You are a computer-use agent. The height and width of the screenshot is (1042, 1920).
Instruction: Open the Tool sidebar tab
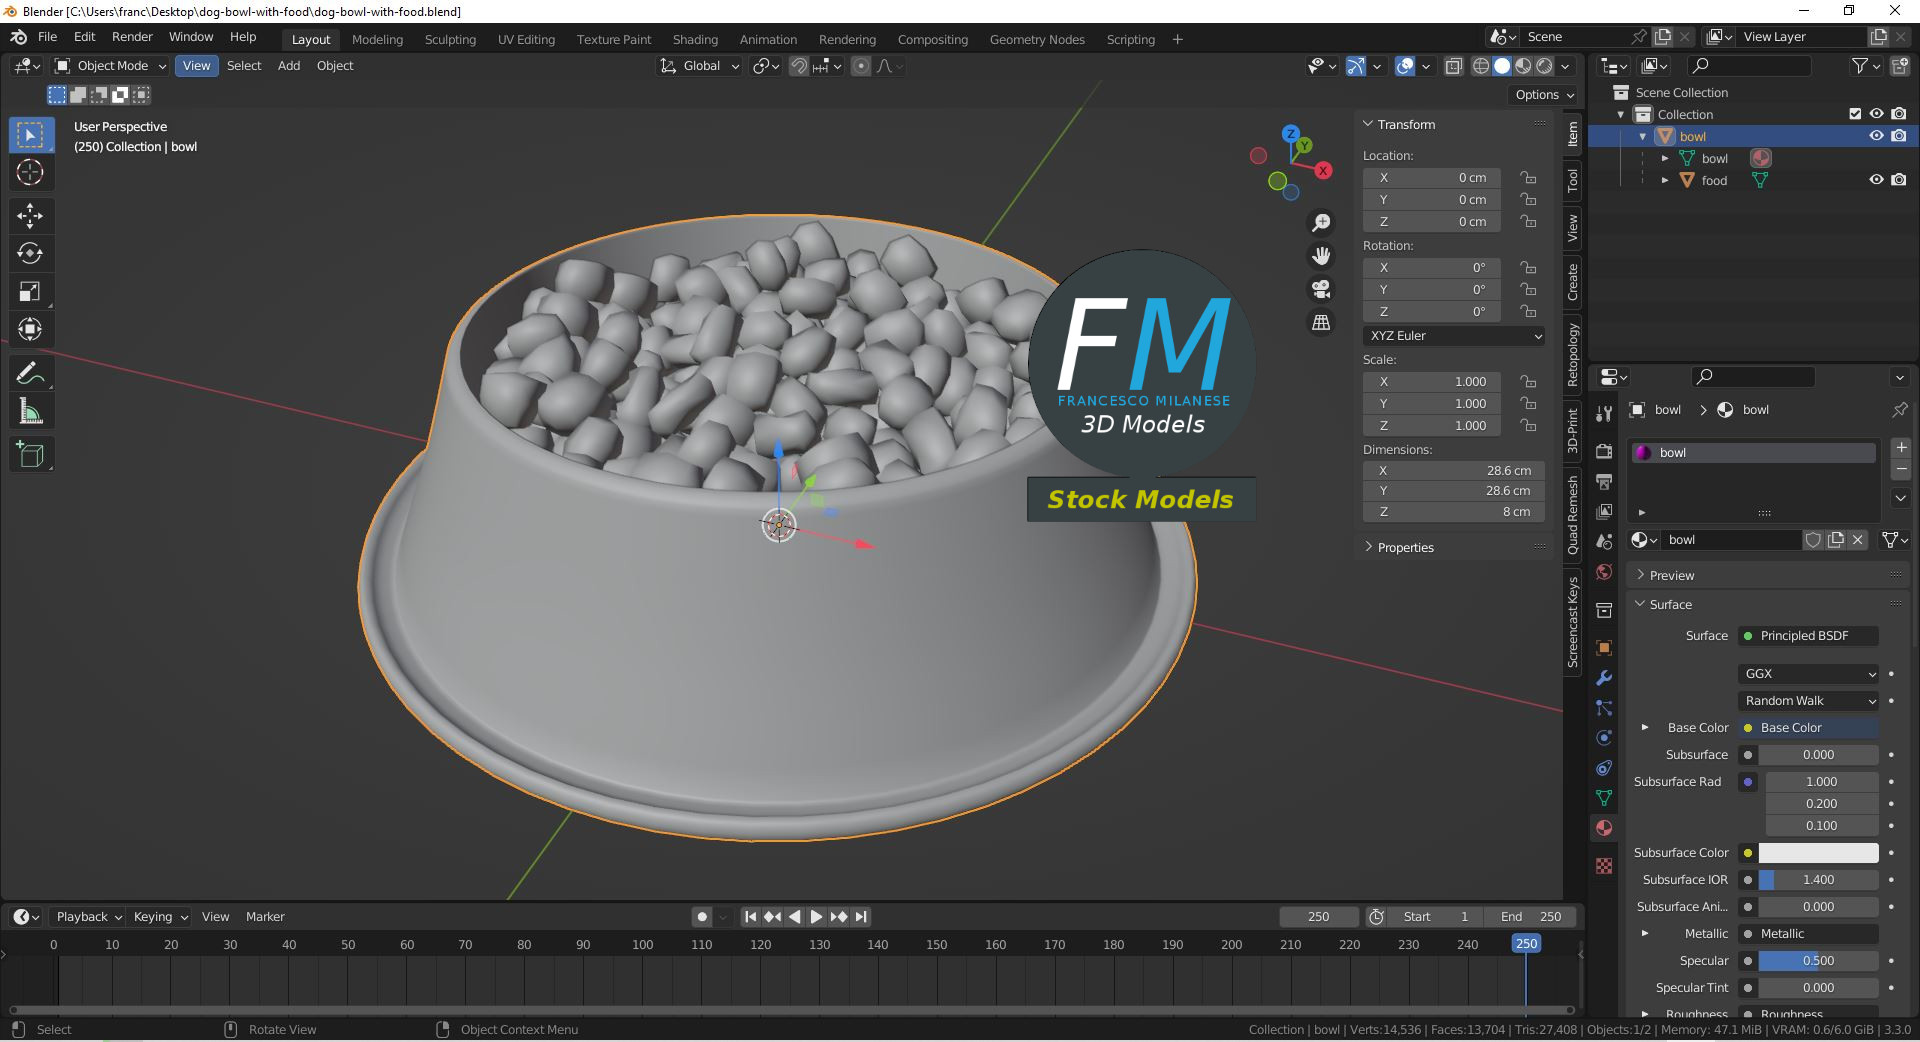(1573, 180)
